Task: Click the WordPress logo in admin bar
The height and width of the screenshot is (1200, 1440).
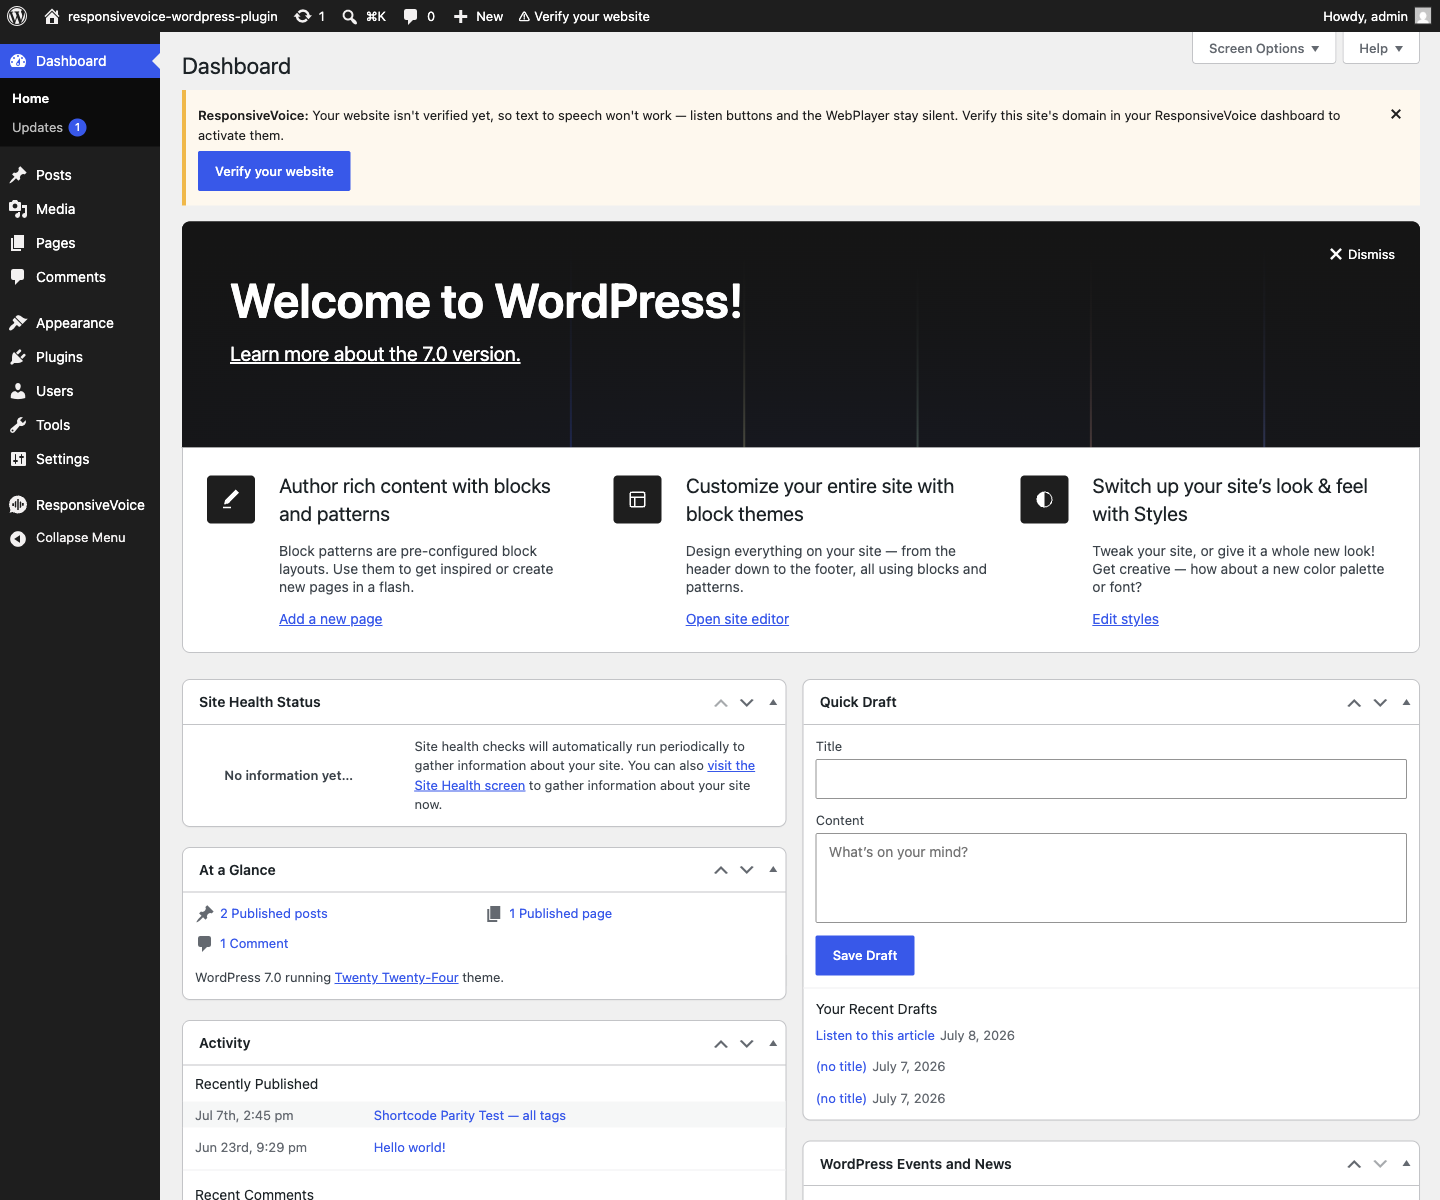Action: 17,16
